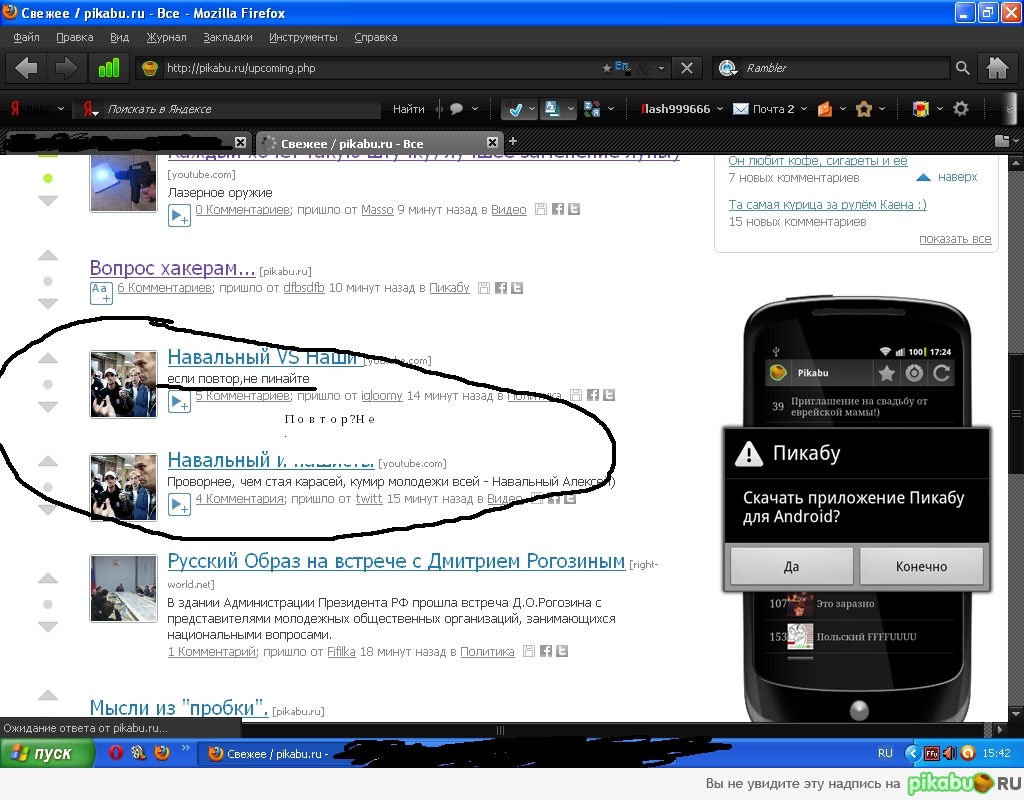Screen dimensions: 1024x800
Task: Expand the Yandex logo dropdown arrow
Action: click(61, 109)
